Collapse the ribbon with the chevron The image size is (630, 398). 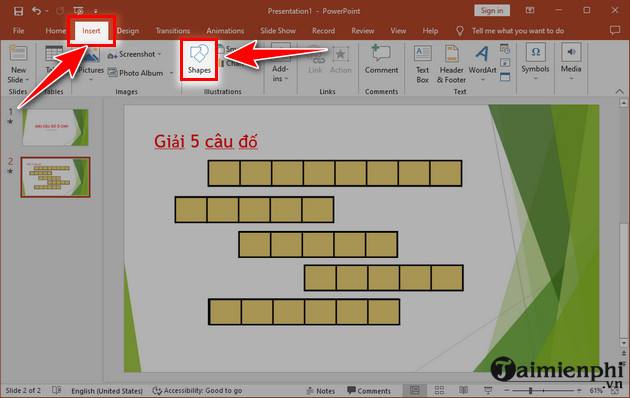click(620, 92)
